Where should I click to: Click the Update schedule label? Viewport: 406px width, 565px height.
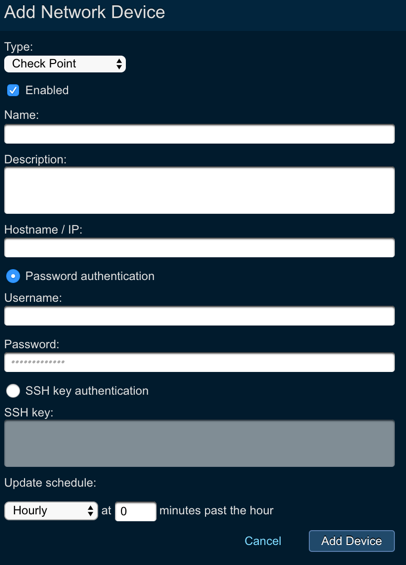coord(50,483)
